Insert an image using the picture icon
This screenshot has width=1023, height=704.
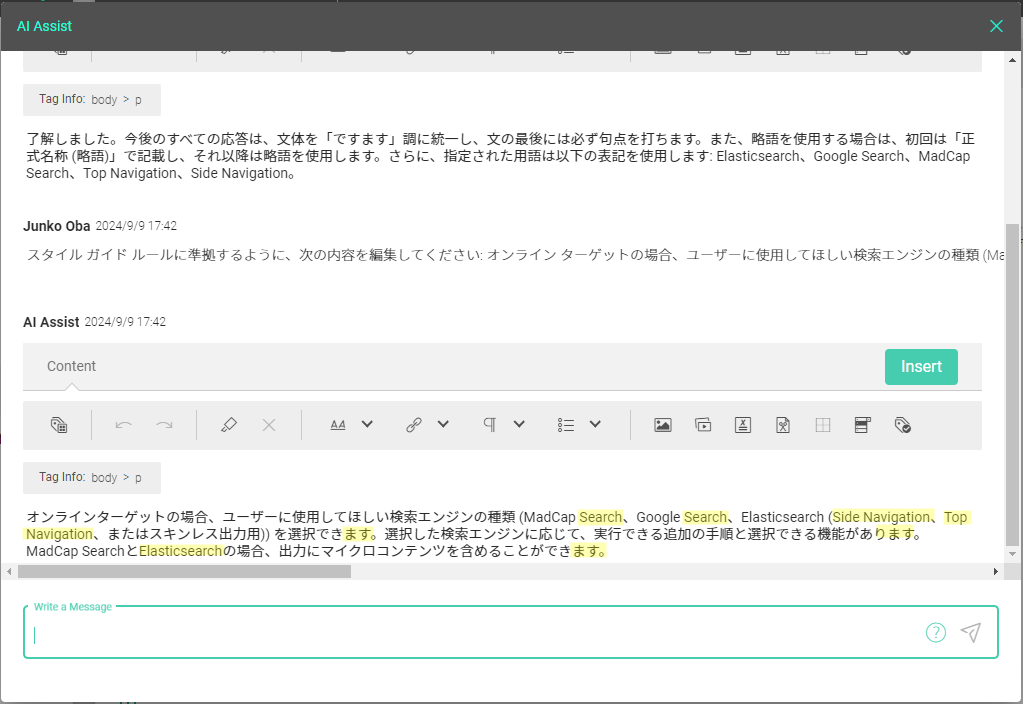click(x=663, y=425)
